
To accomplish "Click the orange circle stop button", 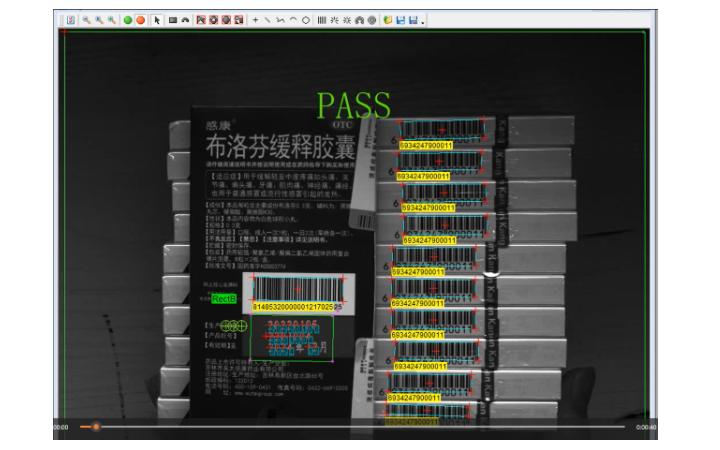I will tap(141, 20).
